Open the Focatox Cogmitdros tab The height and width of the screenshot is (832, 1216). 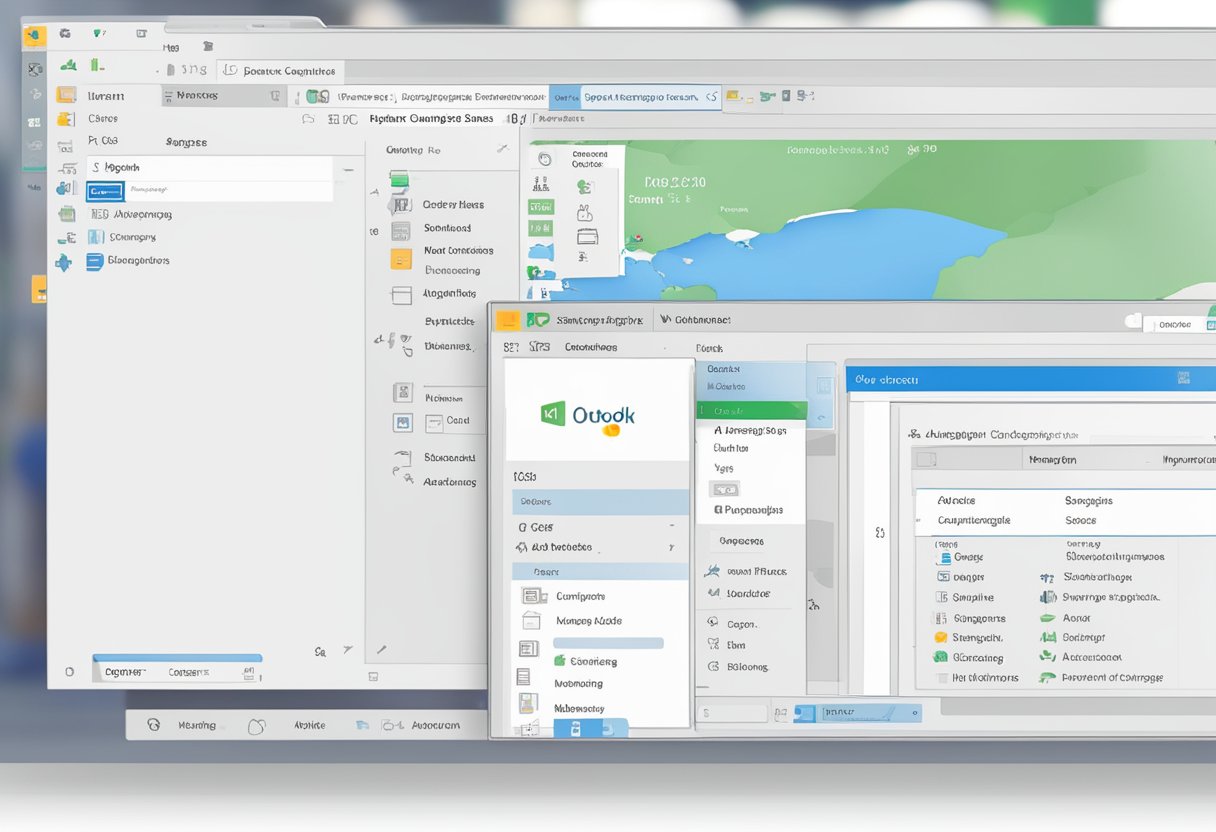tap(280, 71)
